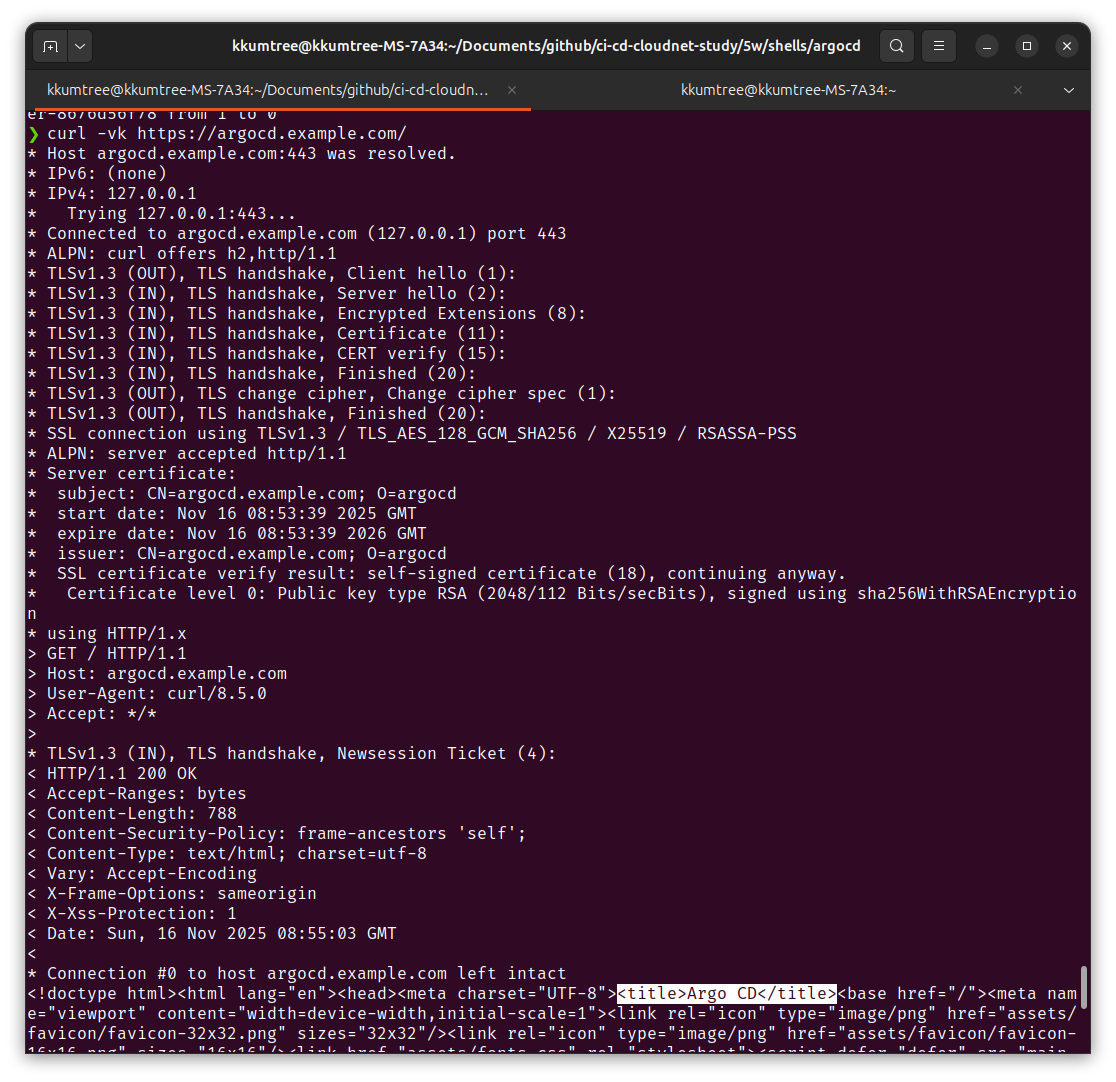Click the 'X-Frame-Options: sameorigin' header
Screen dimensions: 1116x1082
[x=172, y=894]
